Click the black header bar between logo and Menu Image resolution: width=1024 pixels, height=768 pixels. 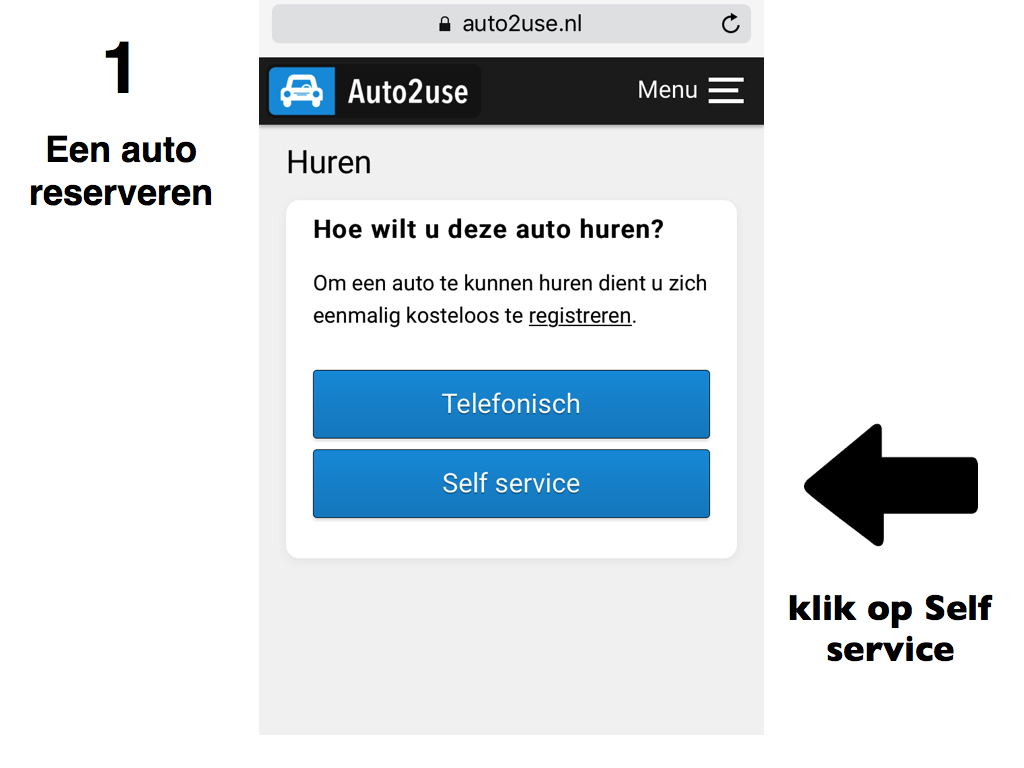(559, 91)
